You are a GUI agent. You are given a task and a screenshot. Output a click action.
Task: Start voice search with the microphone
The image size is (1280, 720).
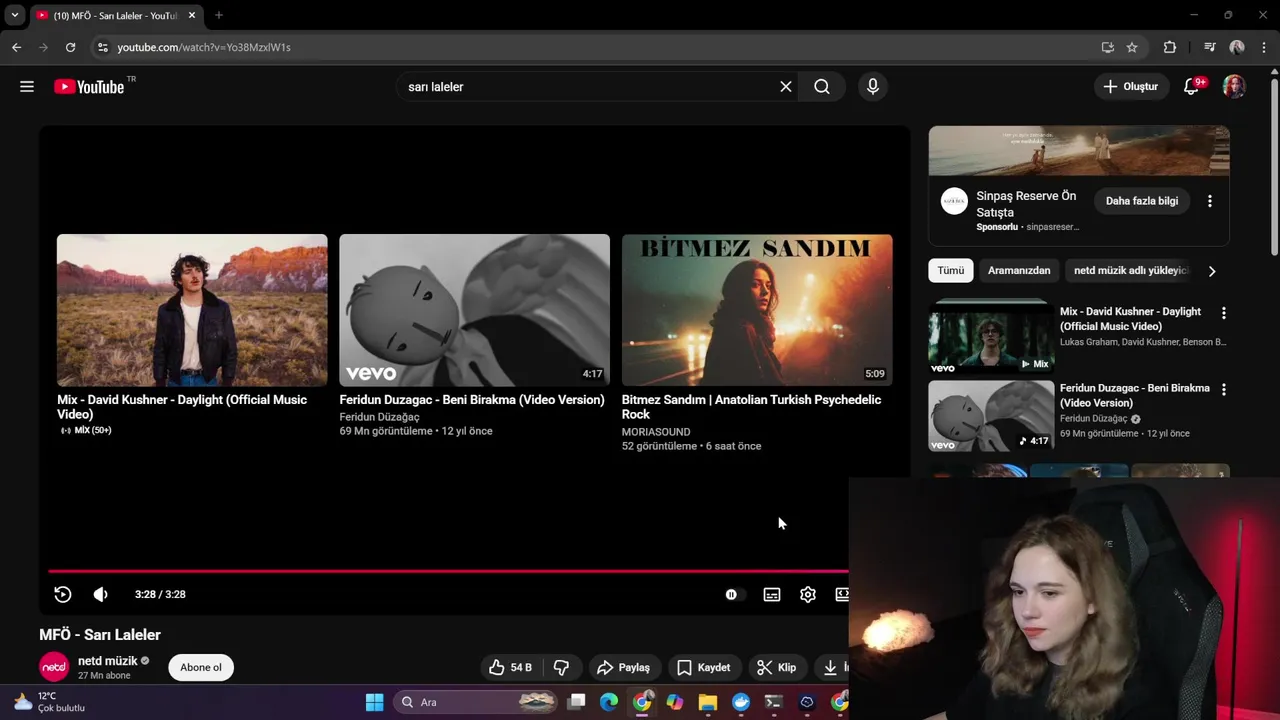pos(873,87)
